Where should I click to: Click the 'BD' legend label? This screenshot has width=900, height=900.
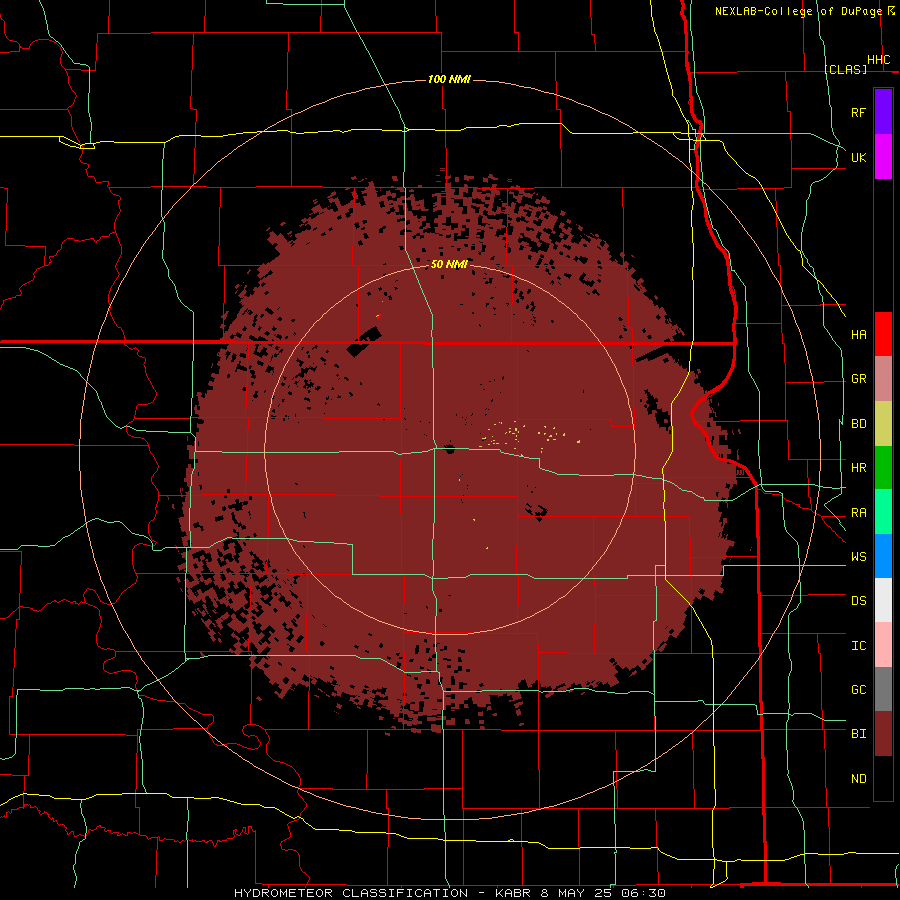858,424
